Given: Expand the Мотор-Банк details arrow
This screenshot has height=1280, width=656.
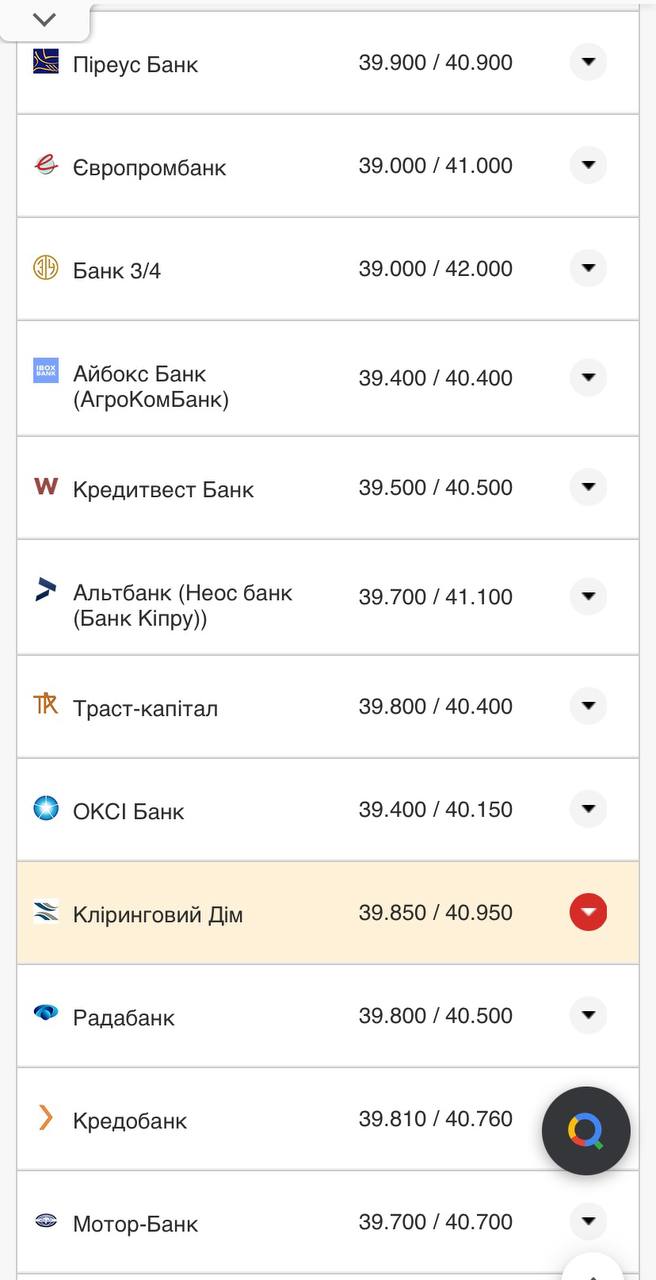Looking at the screenshot, I should tap(588, 1220).
